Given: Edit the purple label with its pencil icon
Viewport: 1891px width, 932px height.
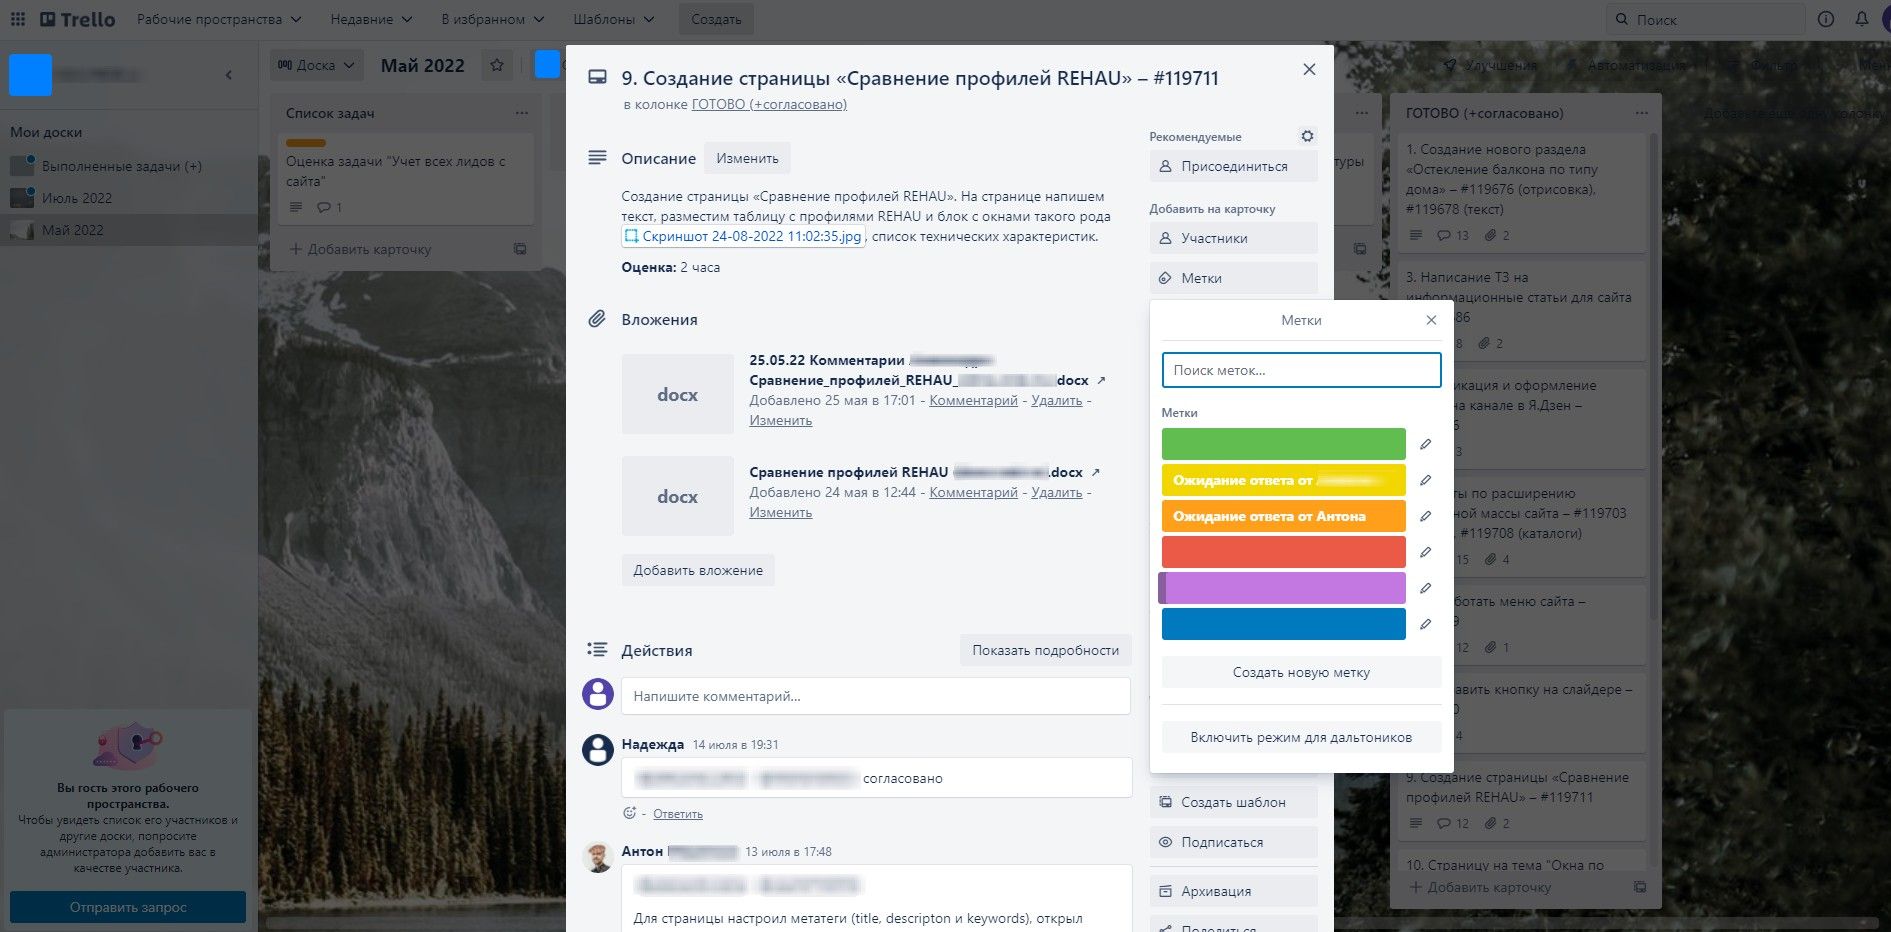Looking at the screenshot, I should point(1425,588).
